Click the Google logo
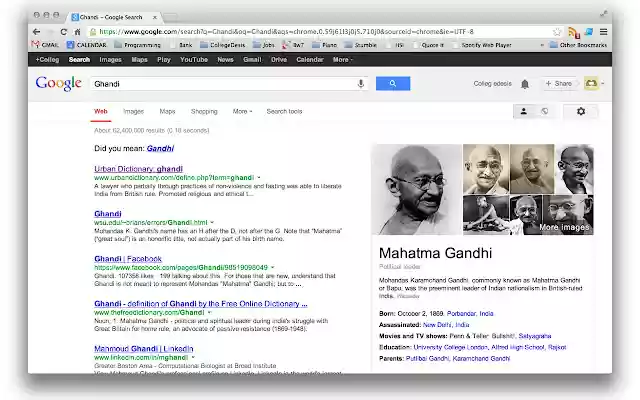The height and width of the screenshot is (400, 640). pyautogui.click(x=58, y=84)
